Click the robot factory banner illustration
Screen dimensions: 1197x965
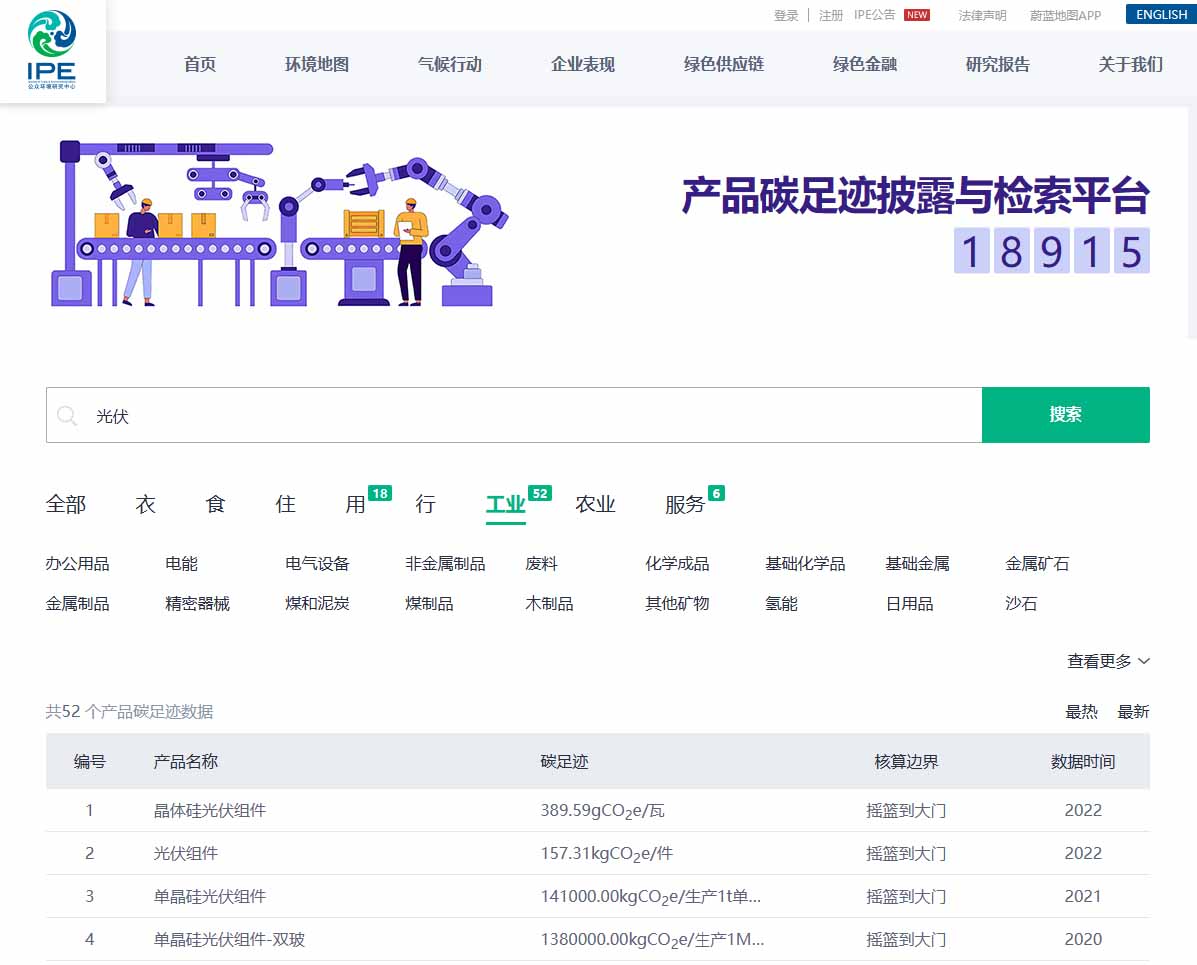(279, 223)
